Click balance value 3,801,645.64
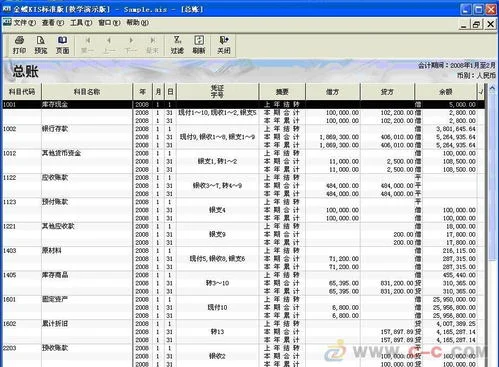Image resolution: width=499 pixels, height=367 pixels. 456,129
